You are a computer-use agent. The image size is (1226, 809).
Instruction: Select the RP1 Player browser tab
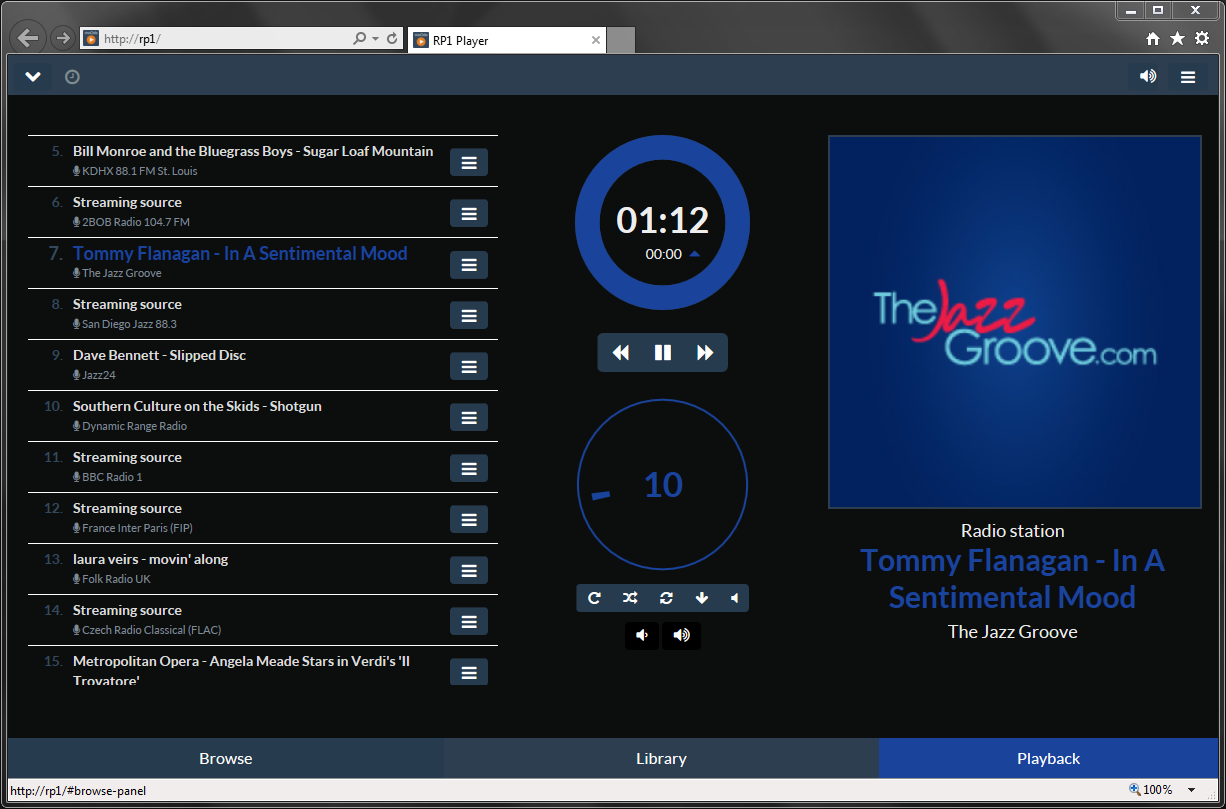tap(506, 40)
